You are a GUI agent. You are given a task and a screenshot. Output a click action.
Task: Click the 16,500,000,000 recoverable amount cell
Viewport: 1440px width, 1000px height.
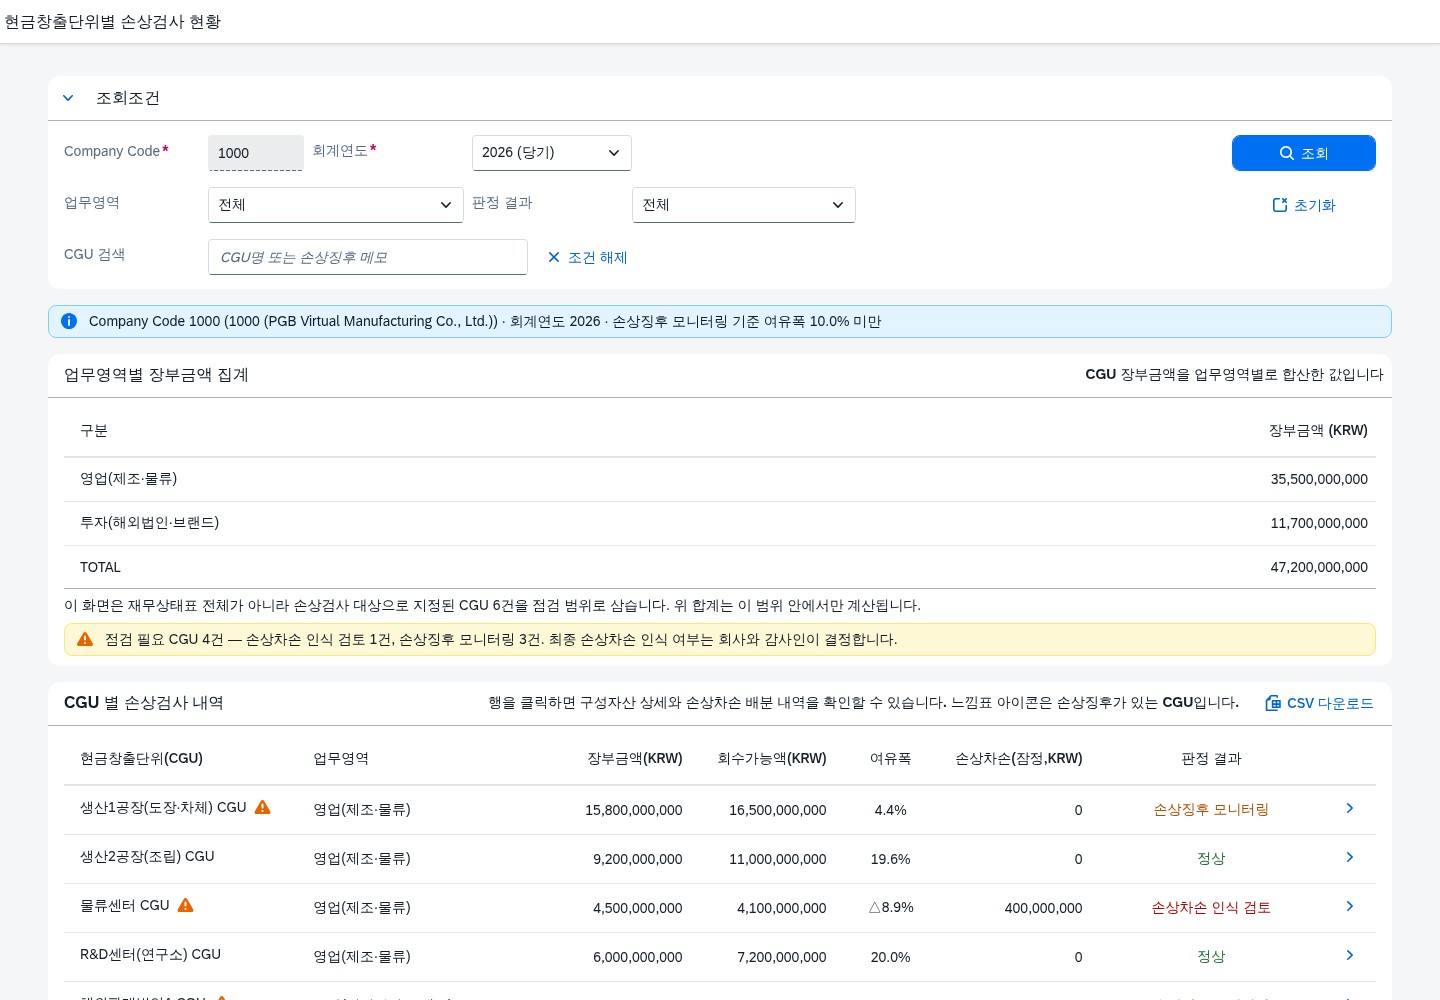coord(778,810)
